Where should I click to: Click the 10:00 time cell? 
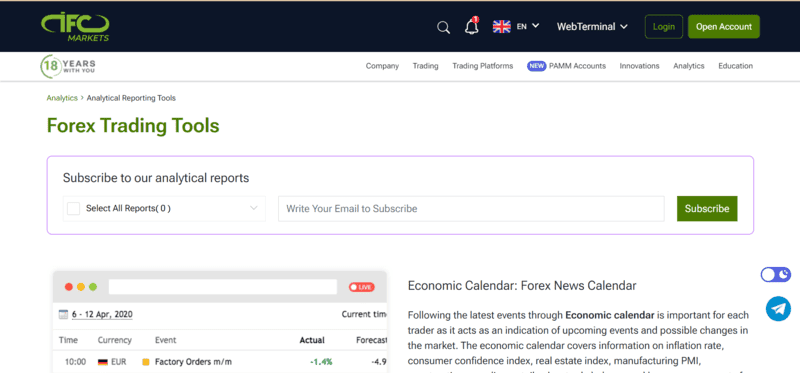point(75,362)
